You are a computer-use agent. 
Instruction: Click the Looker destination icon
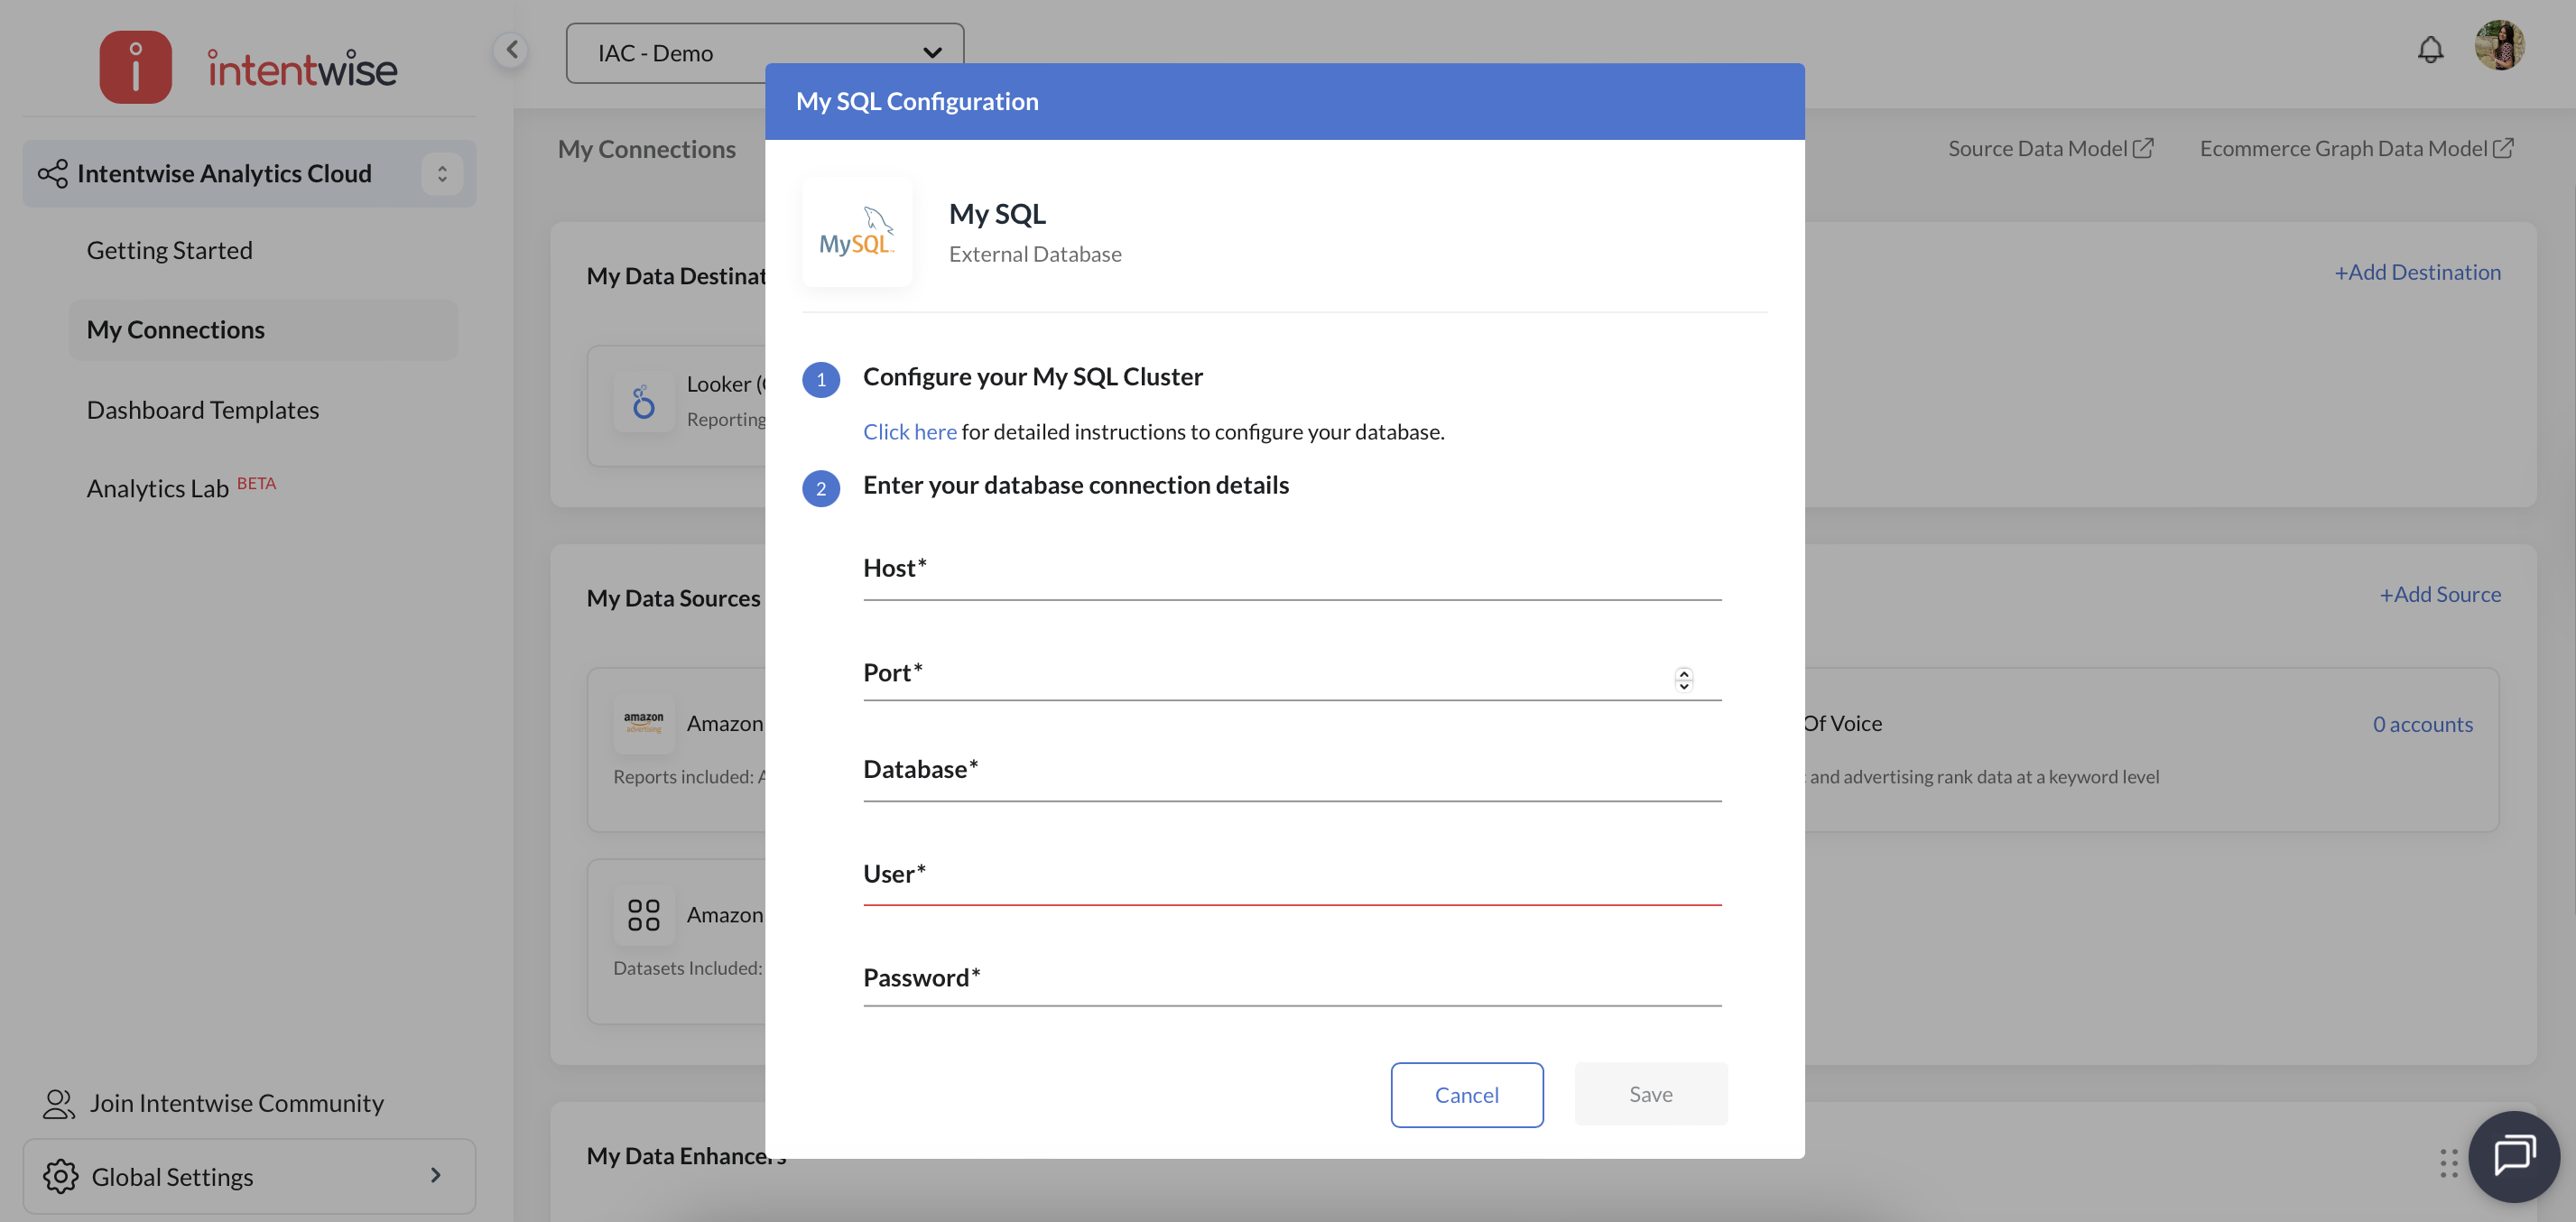coord(643,403)
